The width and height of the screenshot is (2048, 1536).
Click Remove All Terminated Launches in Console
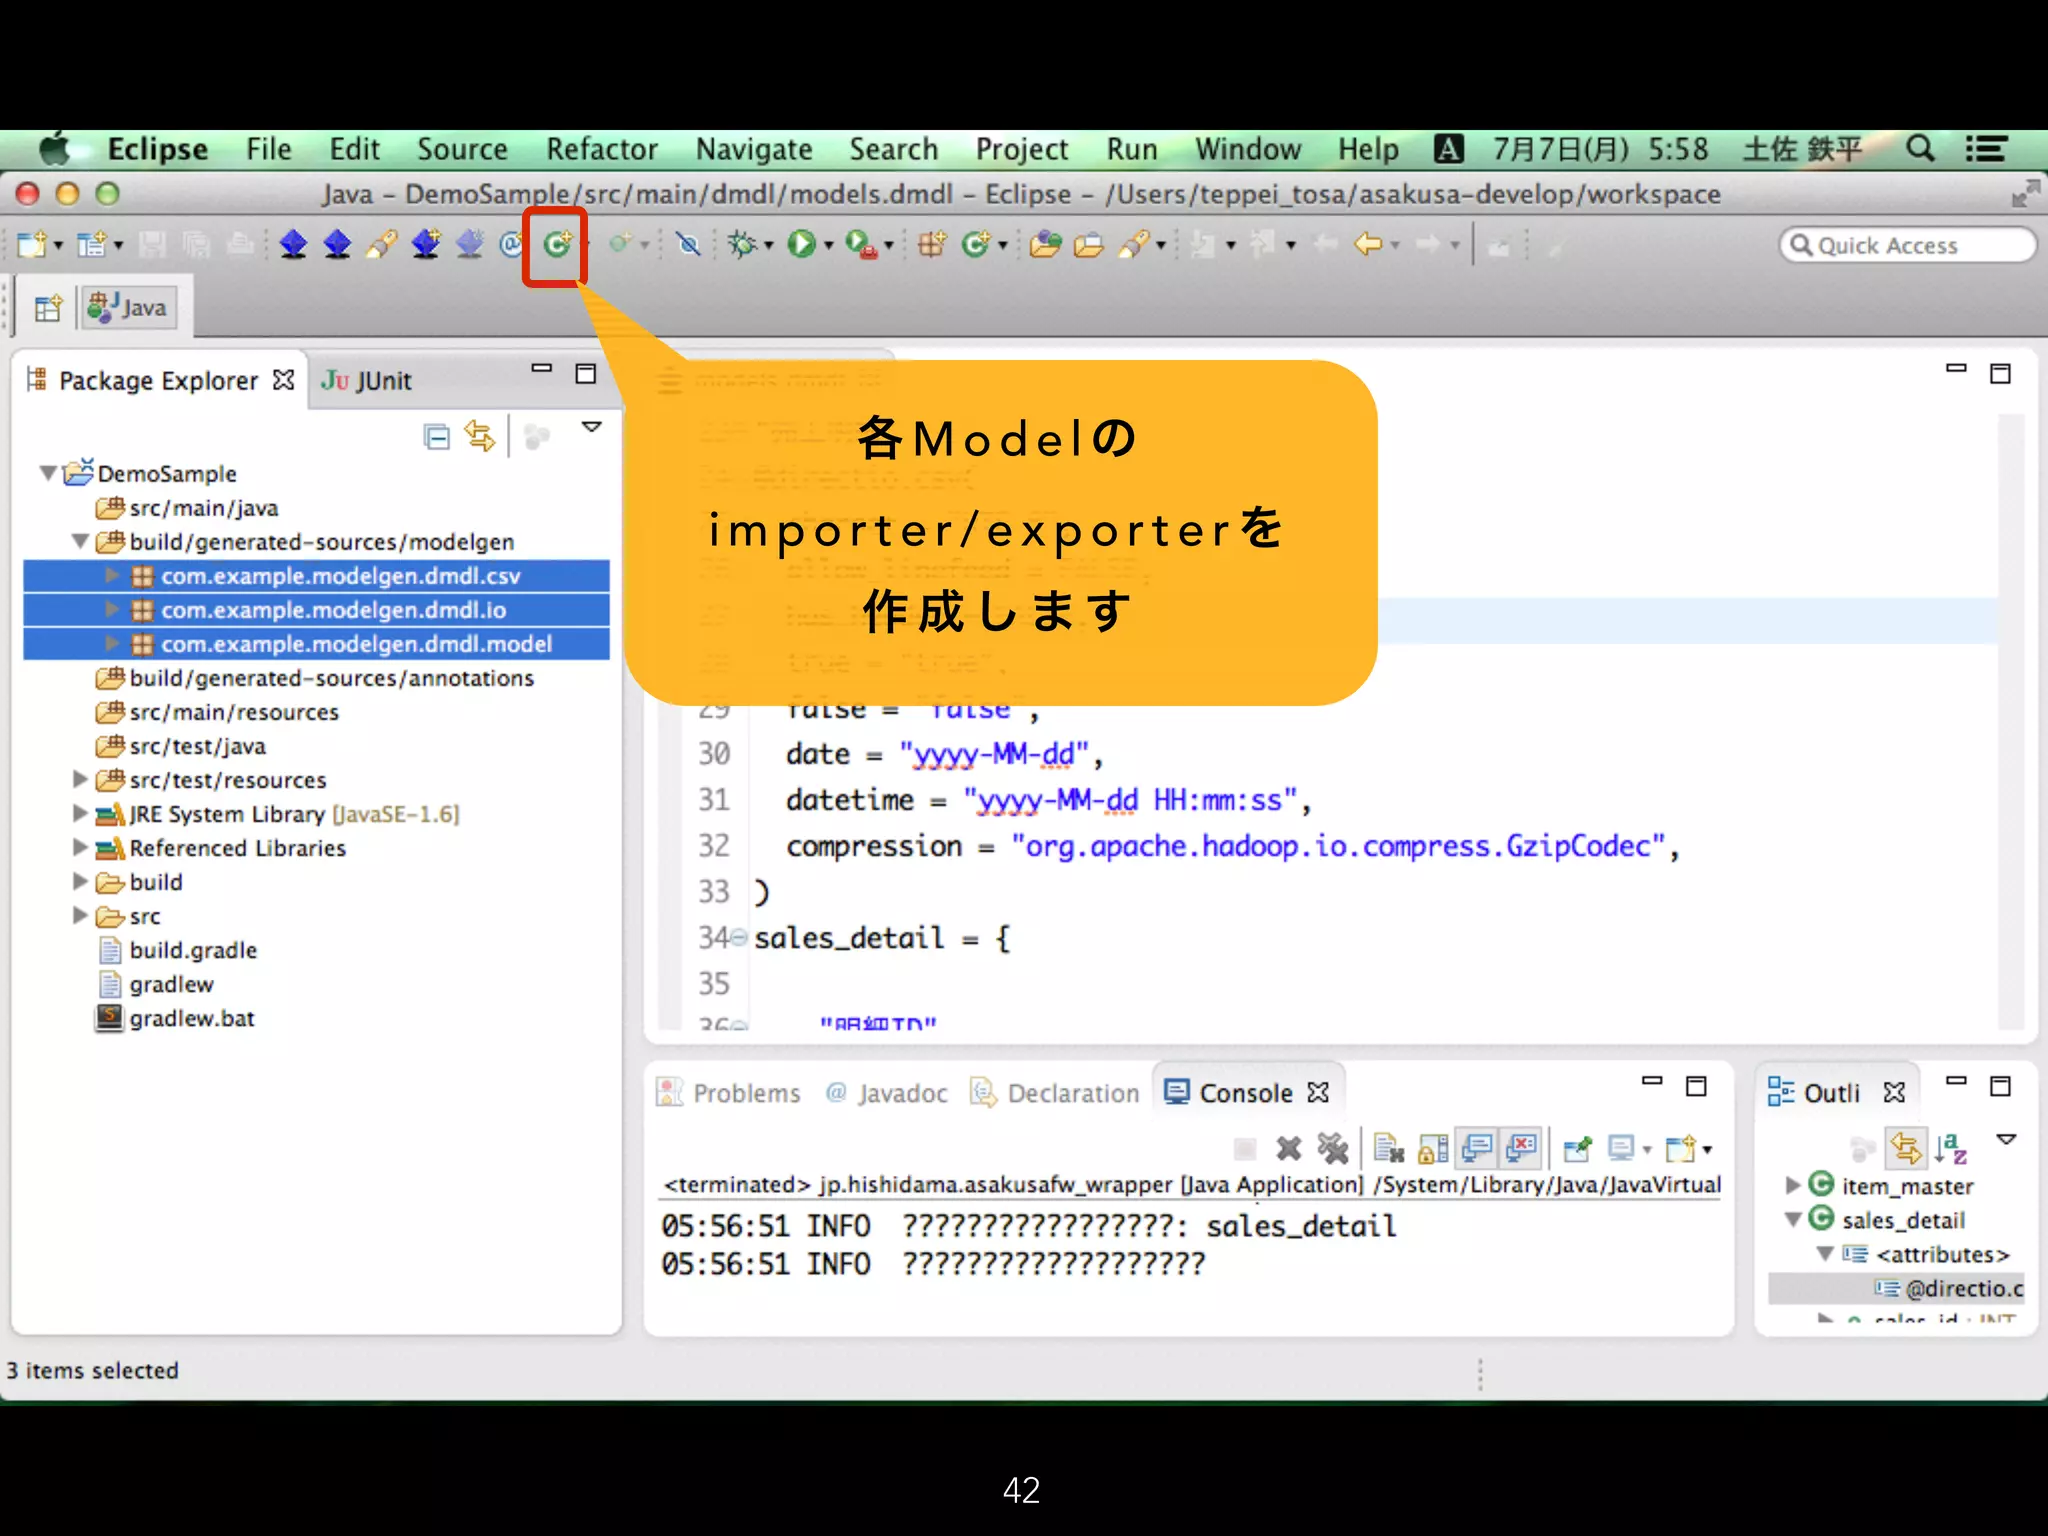1332,1149
